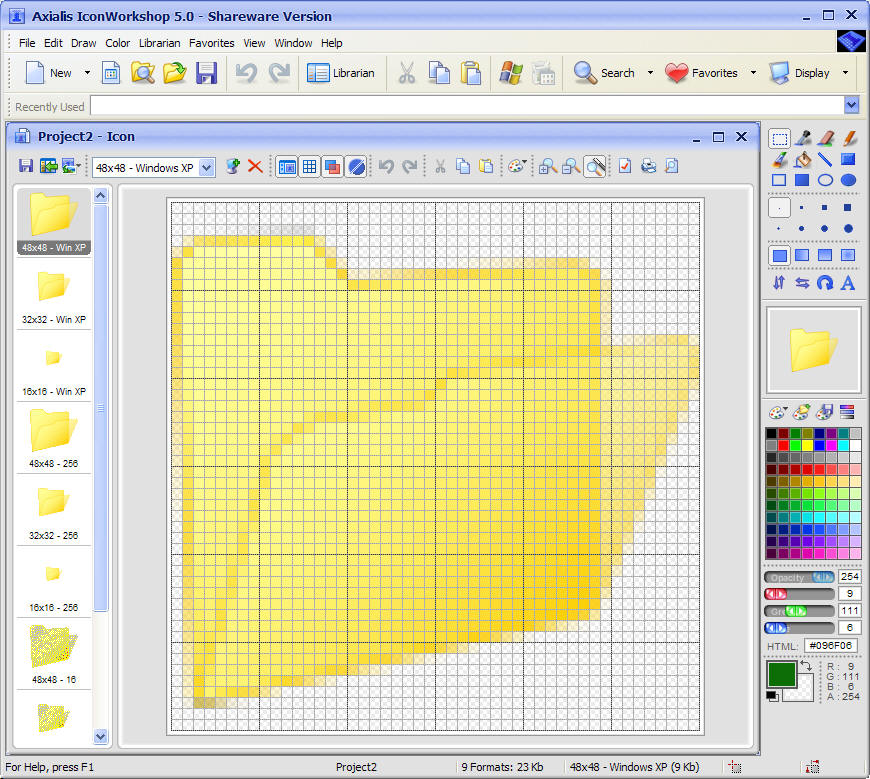Select the Paint Bucket fill tool
The width and height of the screenshot is (870, 779).
[805, 159]
